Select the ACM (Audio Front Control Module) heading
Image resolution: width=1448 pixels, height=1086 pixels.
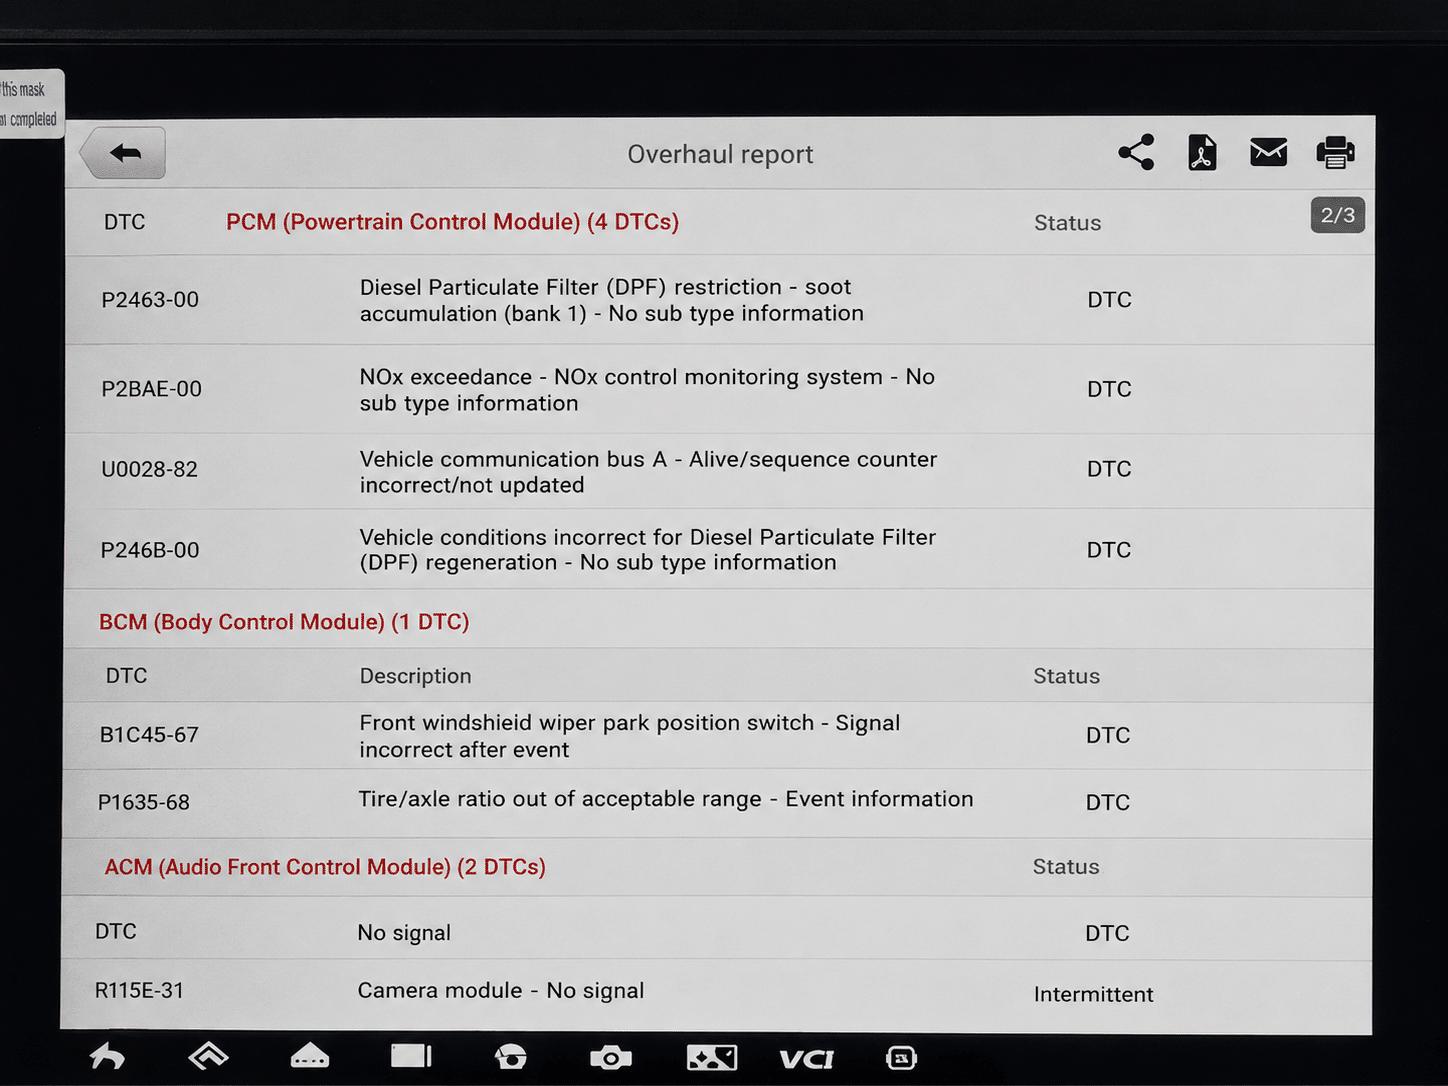pyautogui.click(x=325, y=867)
